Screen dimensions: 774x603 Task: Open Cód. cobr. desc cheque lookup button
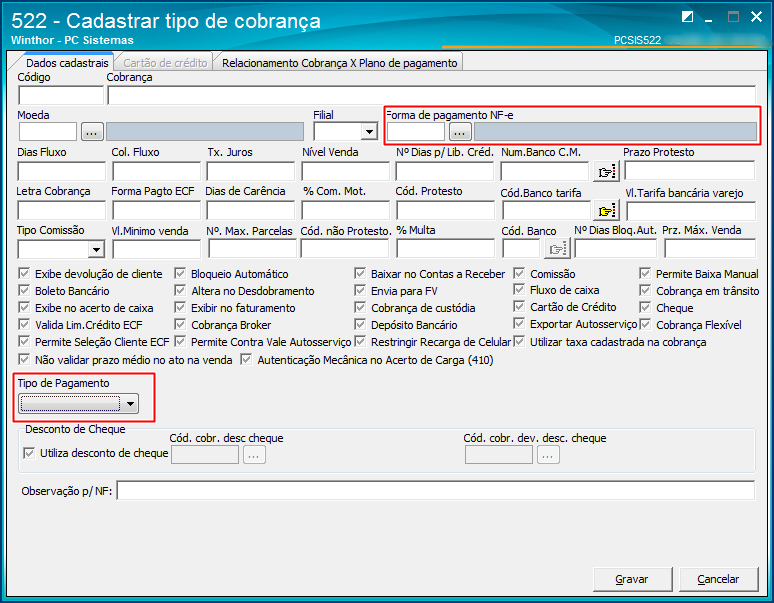pos(254,455)
